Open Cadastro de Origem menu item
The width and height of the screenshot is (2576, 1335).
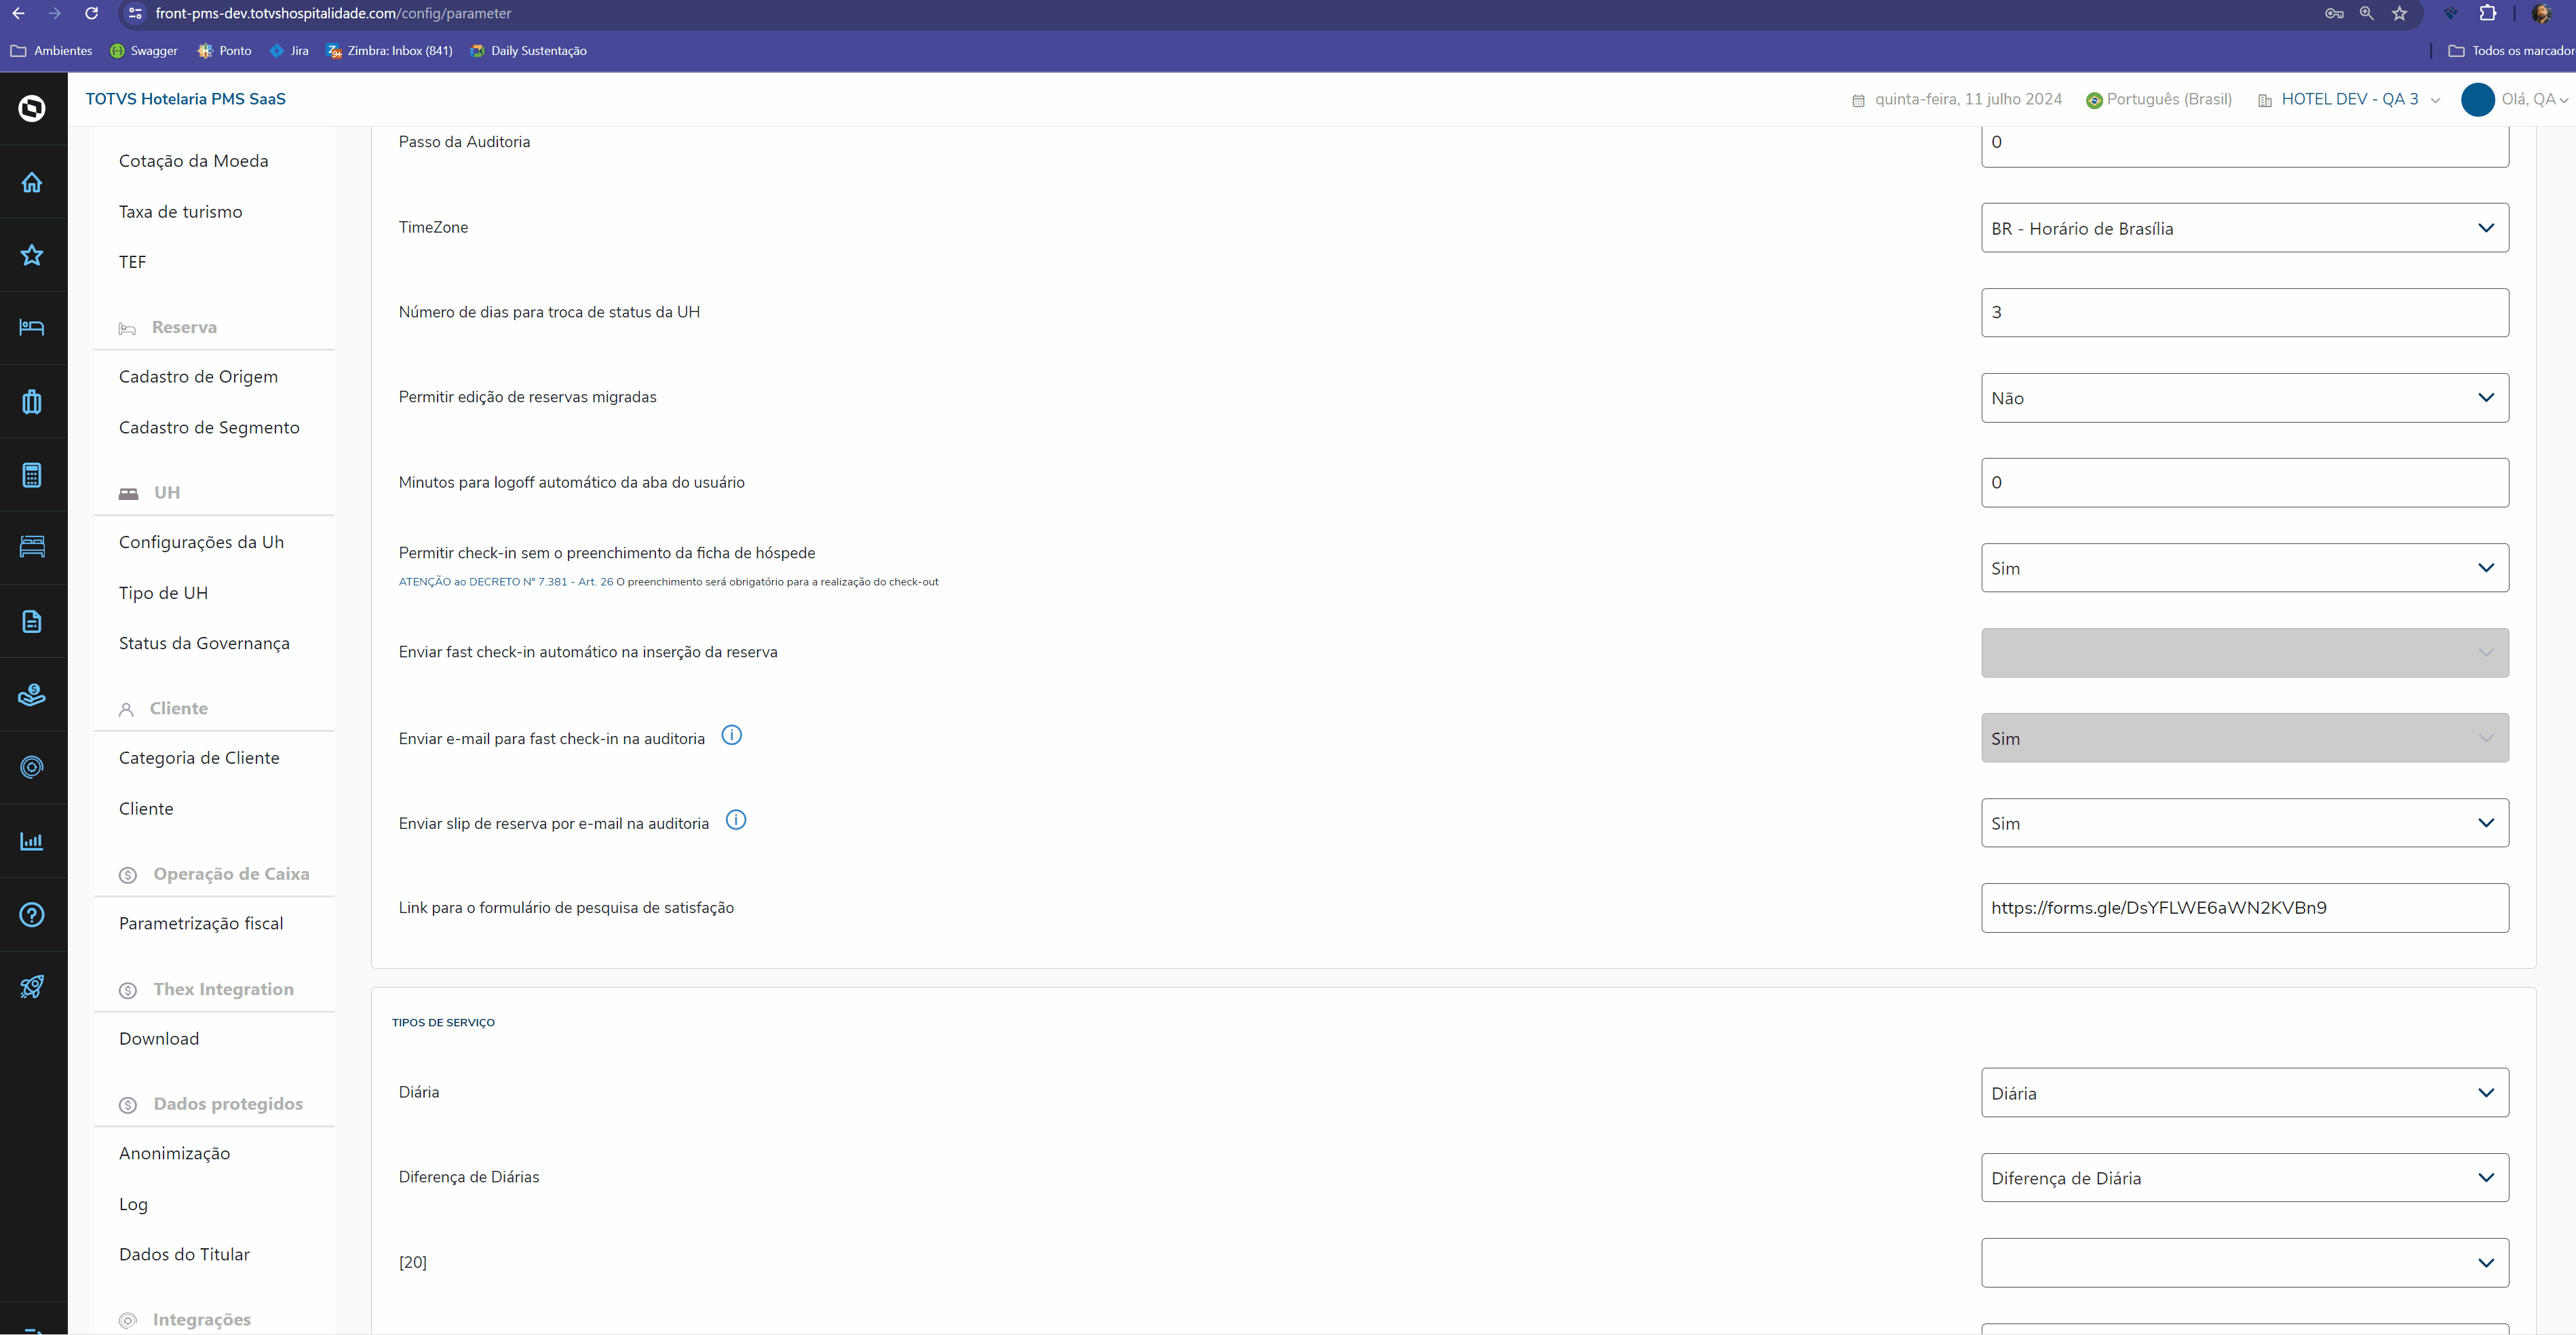point(198,377)
